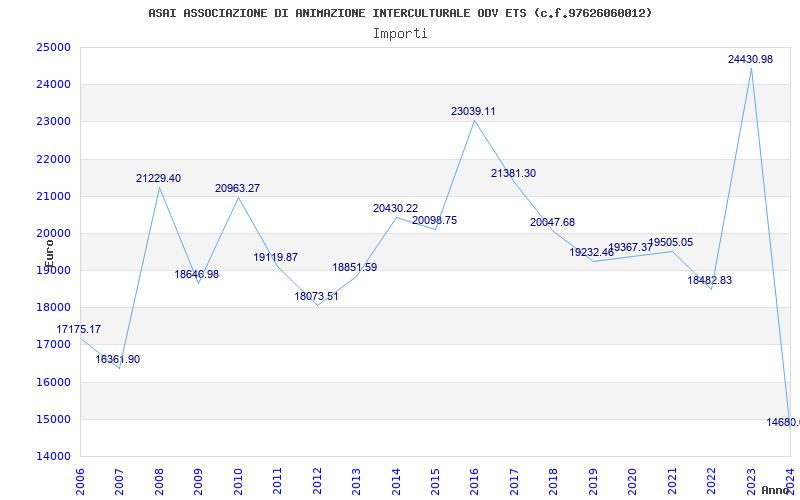Select year 2023 on the x-axis
The width and height of the screenshot is (800, 500).
coord(751,481)
